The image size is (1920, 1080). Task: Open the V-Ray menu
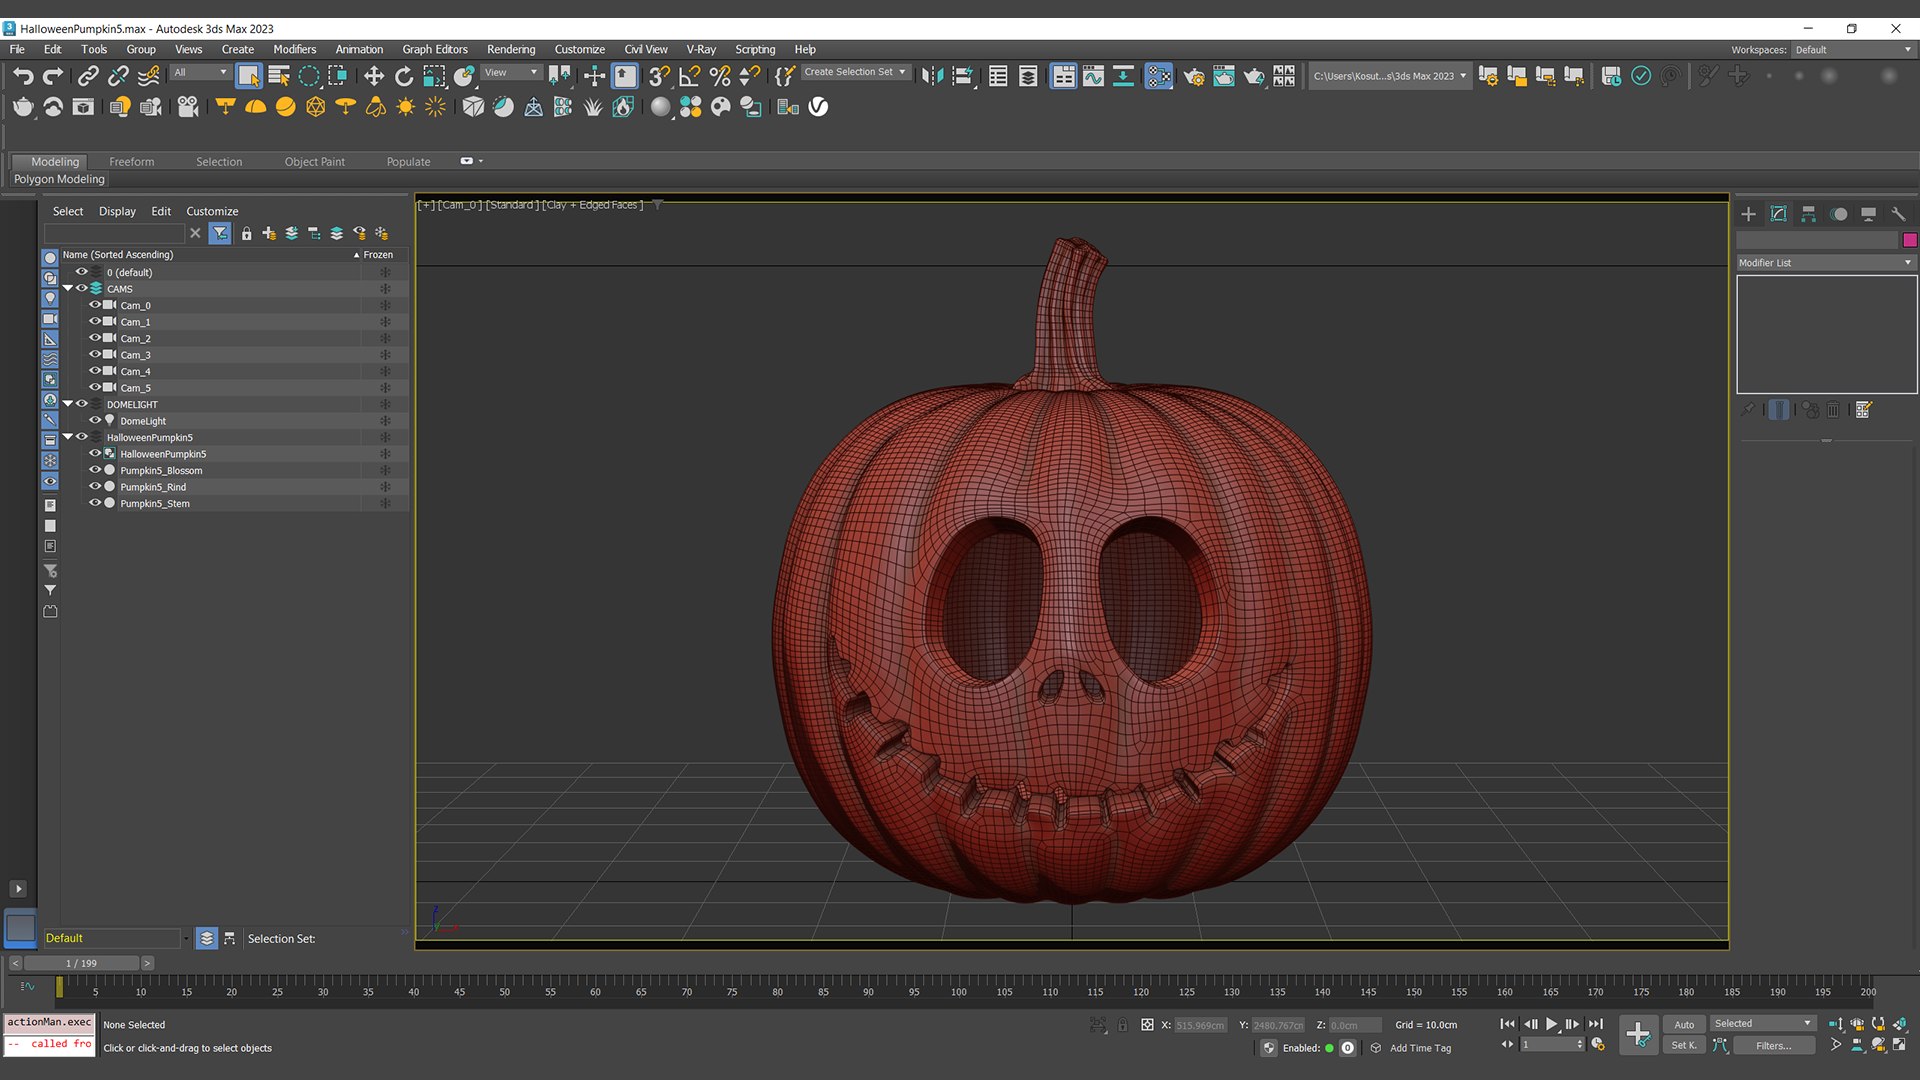(x=701, y=49)
